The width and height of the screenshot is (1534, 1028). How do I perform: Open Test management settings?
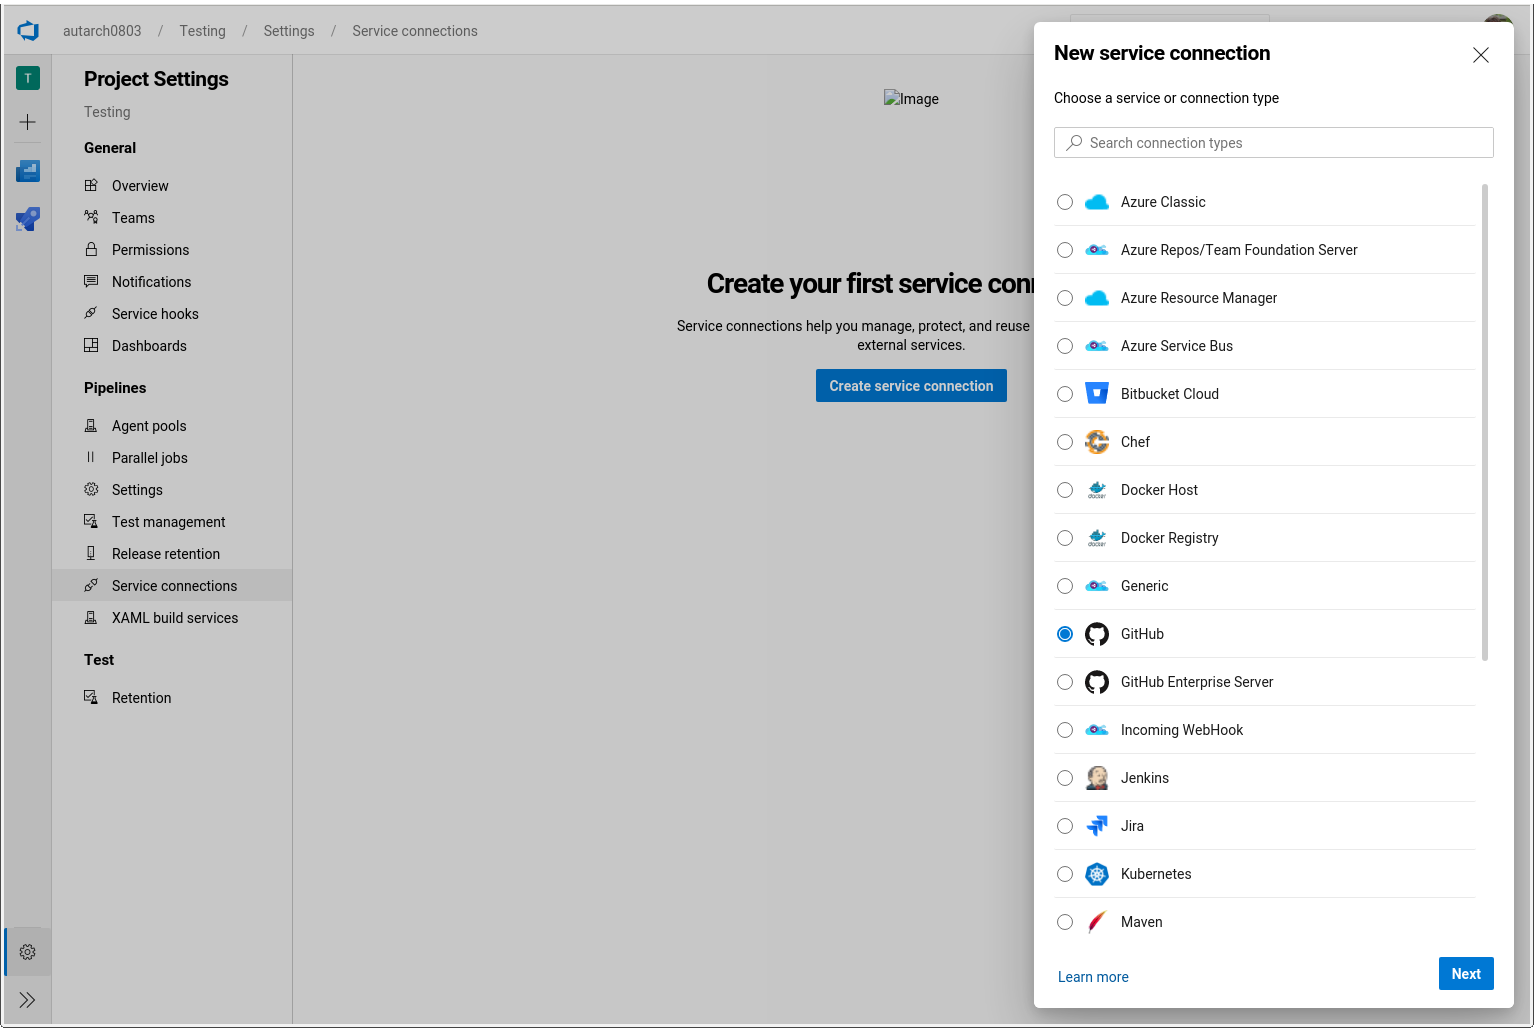tap(172, 522)
